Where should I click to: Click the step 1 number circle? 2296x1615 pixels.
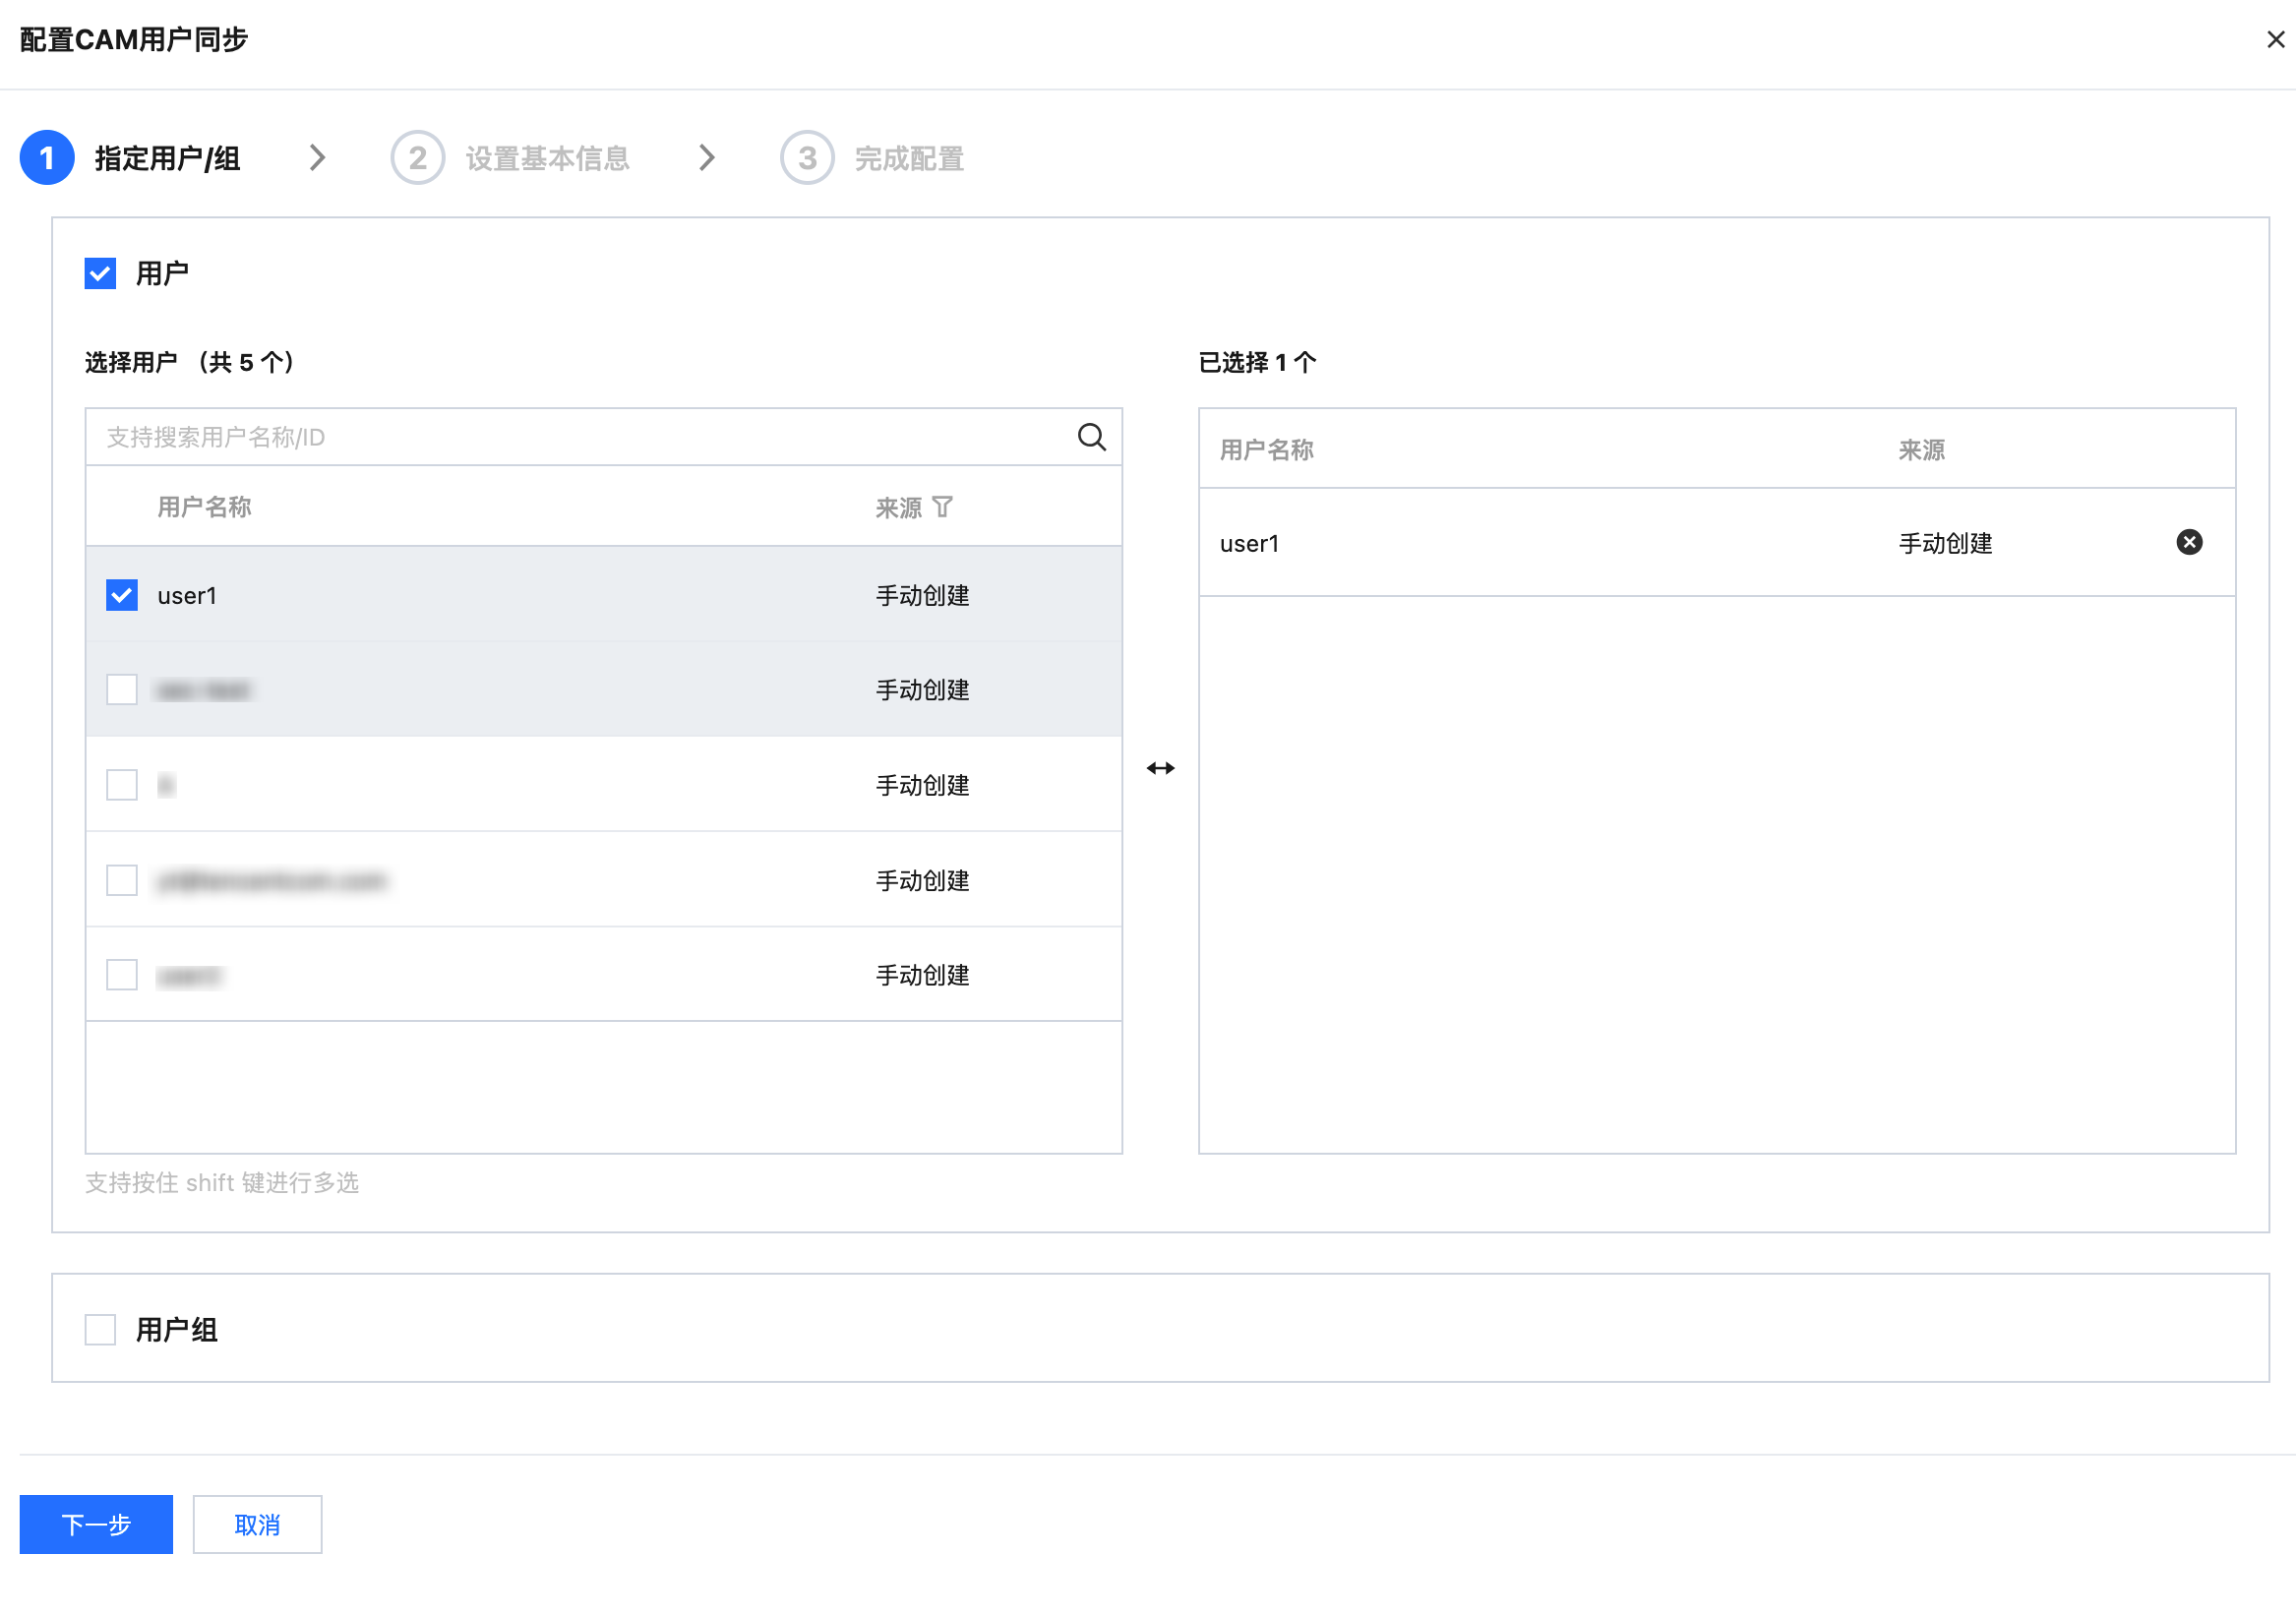coord(47,158)
